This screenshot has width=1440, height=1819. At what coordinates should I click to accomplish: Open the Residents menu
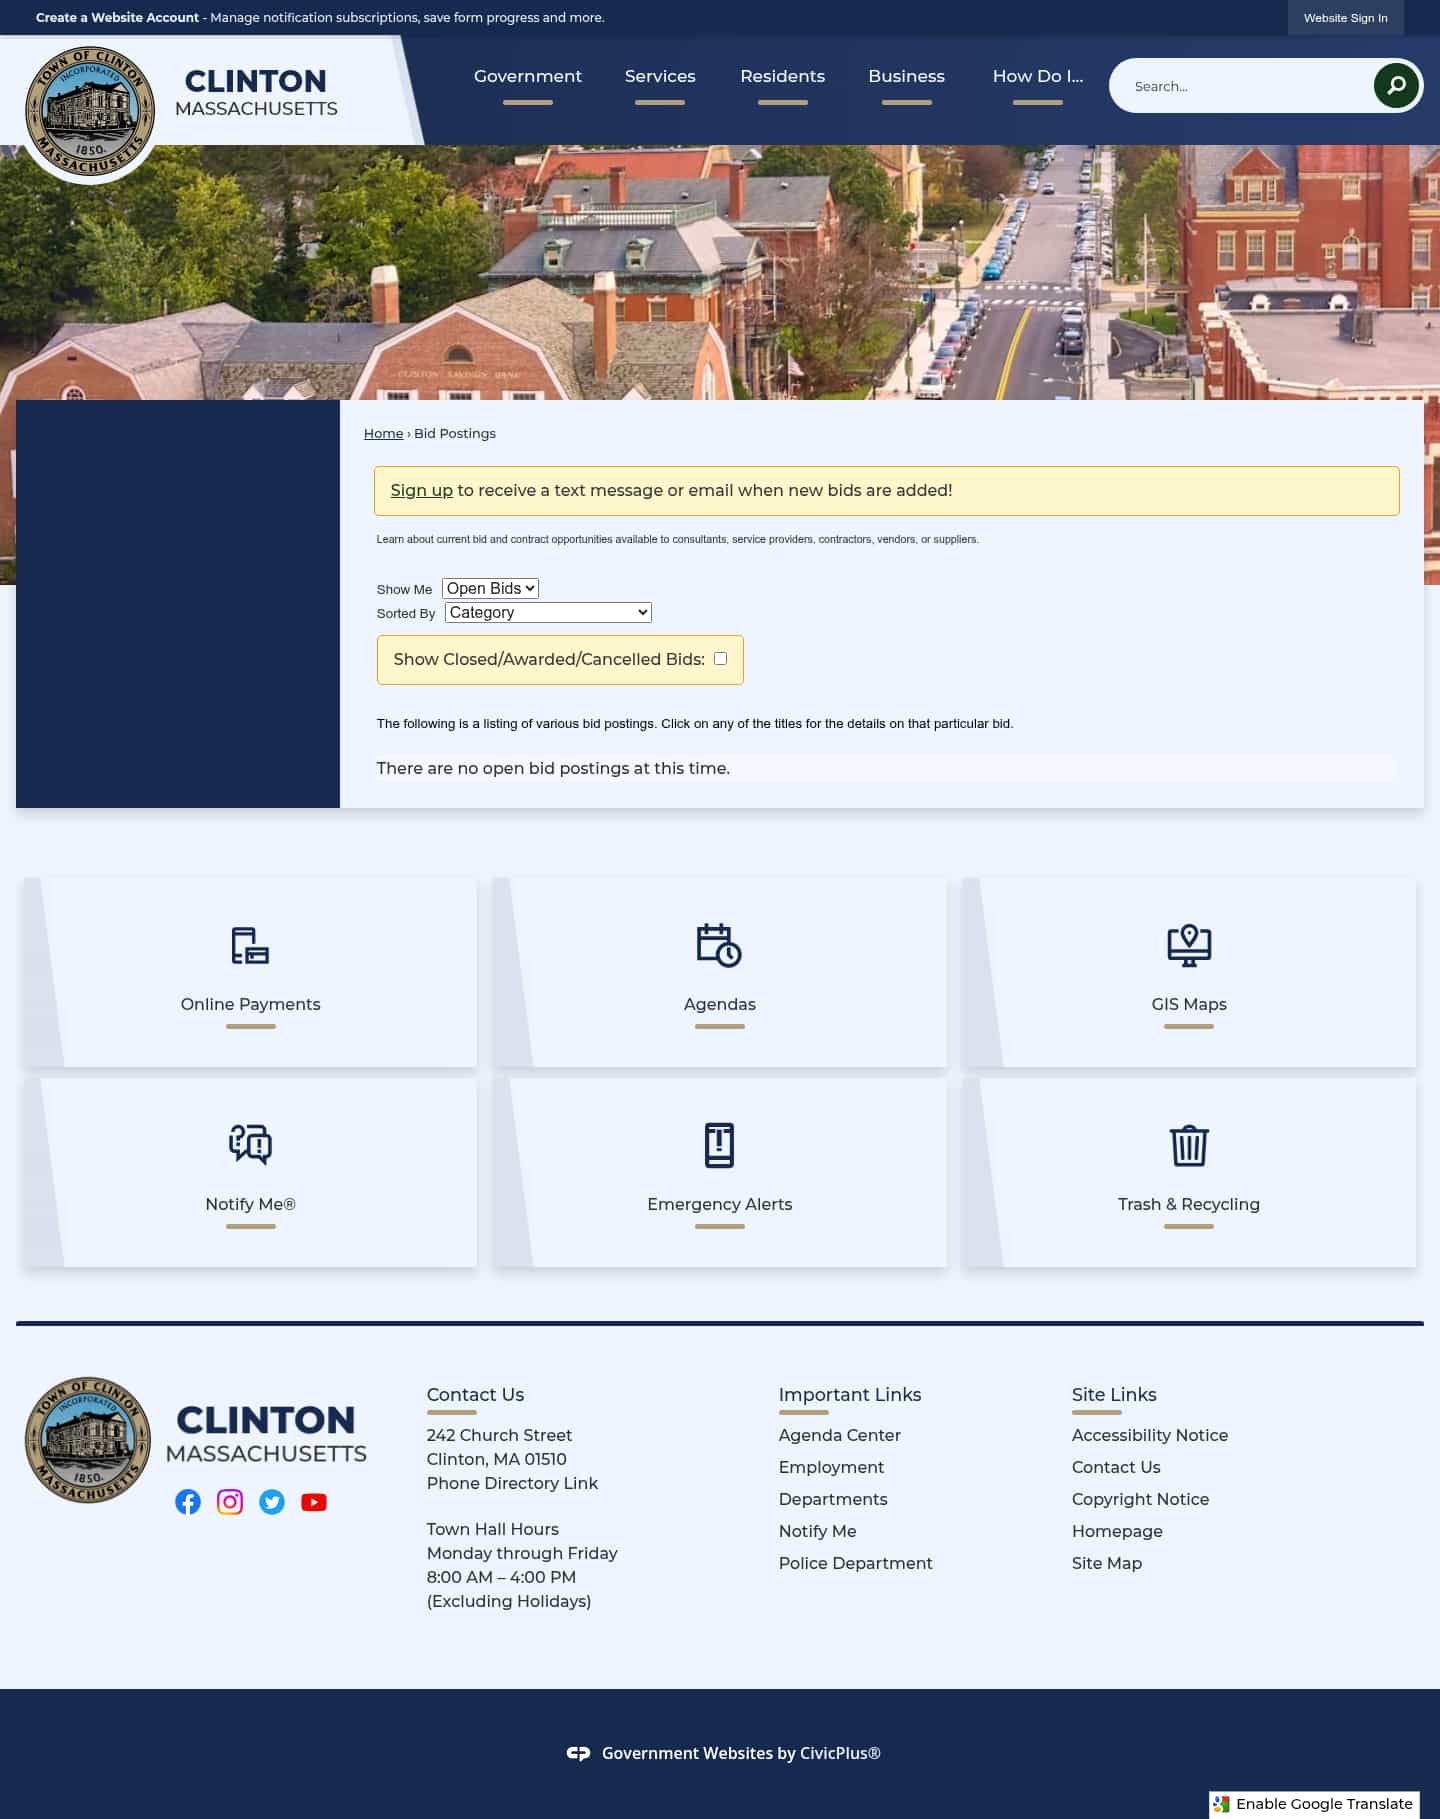[783, 76]
